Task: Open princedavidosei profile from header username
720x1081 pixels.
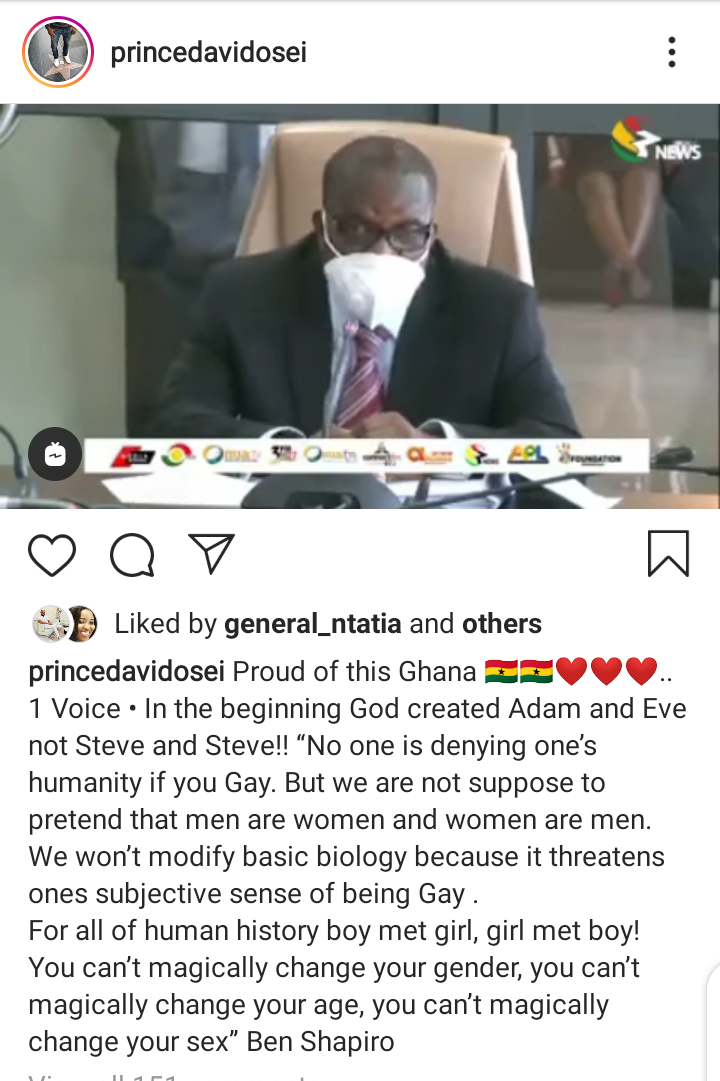Action: pyautogui.click(x=208, y=52)
